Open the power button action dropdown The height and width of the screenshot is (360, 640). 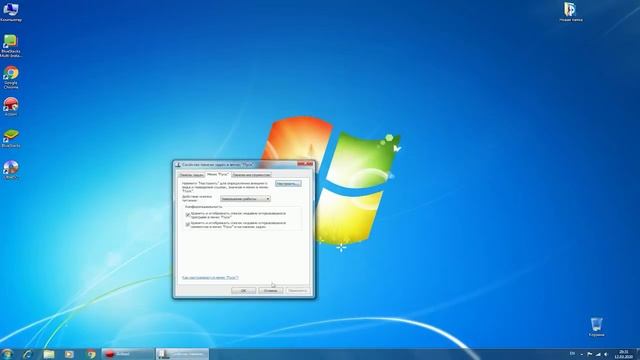click(x=245, y=199)
